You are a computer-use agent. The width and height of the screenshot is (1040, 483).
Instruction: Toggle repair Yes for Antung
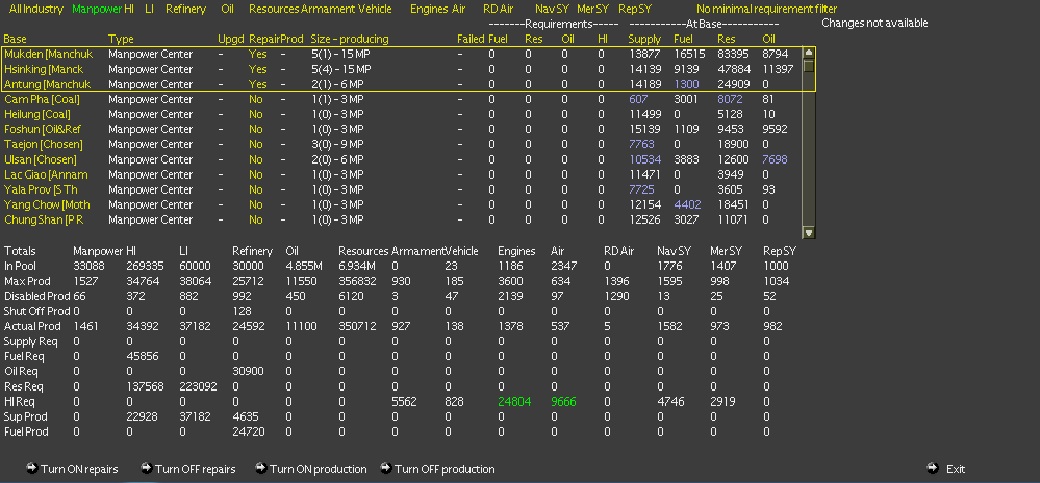tap(257, 84)
